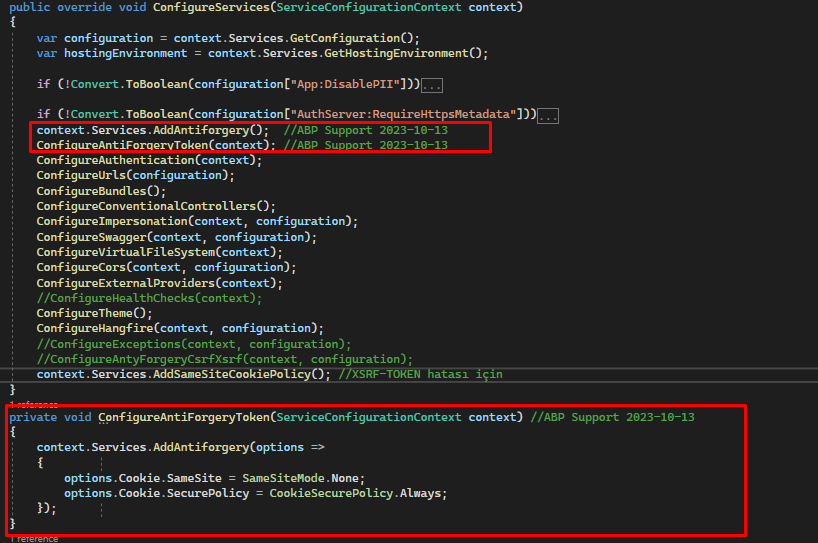Place cursor on ConfigureUrls(configuration) call
Image resolution: width=818 pixels, height=543 pixels.
pyautogui.click(x=135, y=175)
